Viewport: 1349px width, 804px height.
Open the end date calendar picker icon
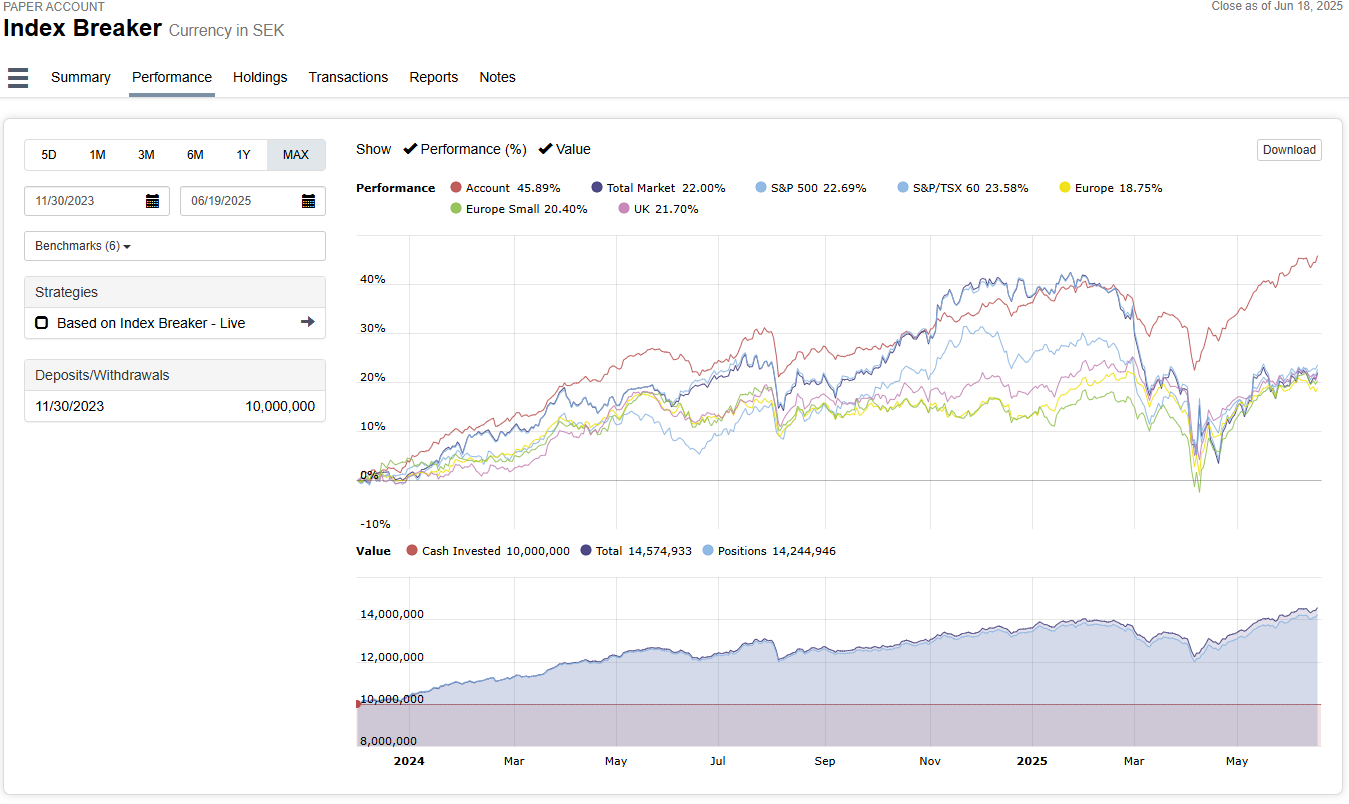point(308,201)
